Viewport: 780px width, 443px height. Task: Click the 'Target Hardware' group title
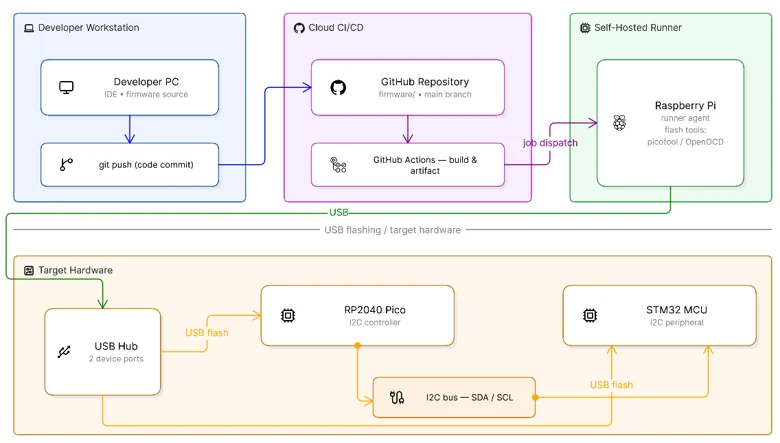click(76, 270)
